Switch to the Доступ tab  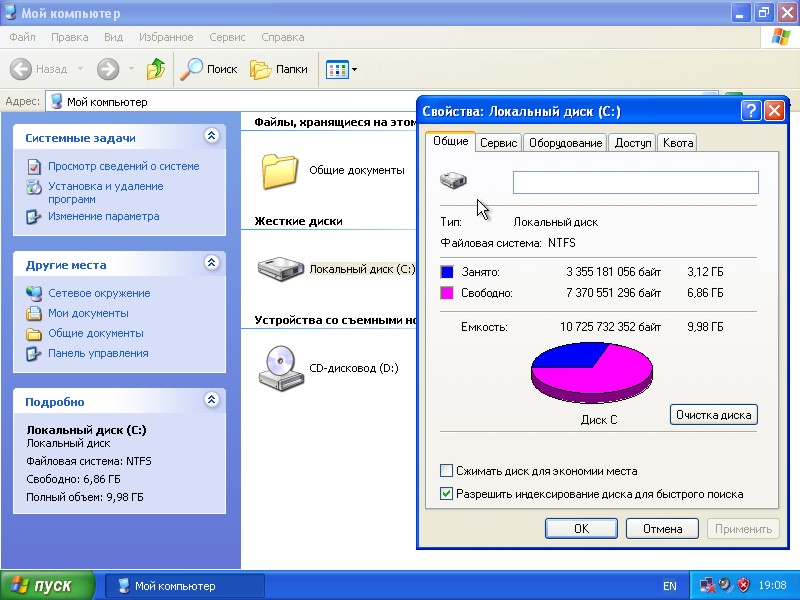coord(633,143)
